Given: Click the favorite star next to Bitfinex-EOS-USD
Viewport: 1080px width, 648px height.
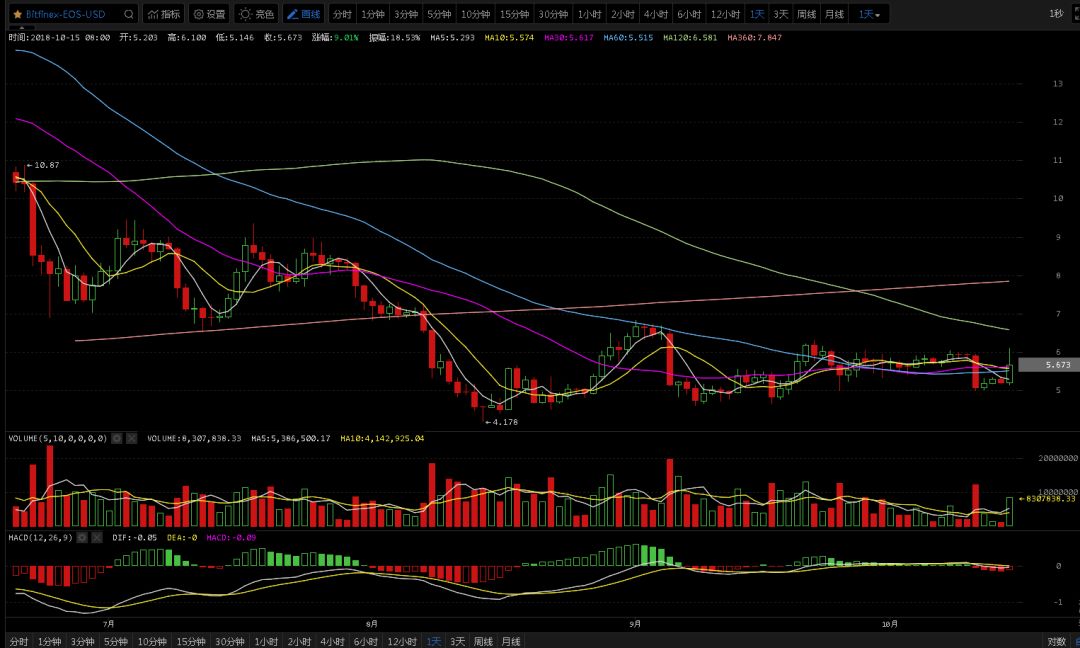Looking at the screenshot, I should [x=17, y=14].
